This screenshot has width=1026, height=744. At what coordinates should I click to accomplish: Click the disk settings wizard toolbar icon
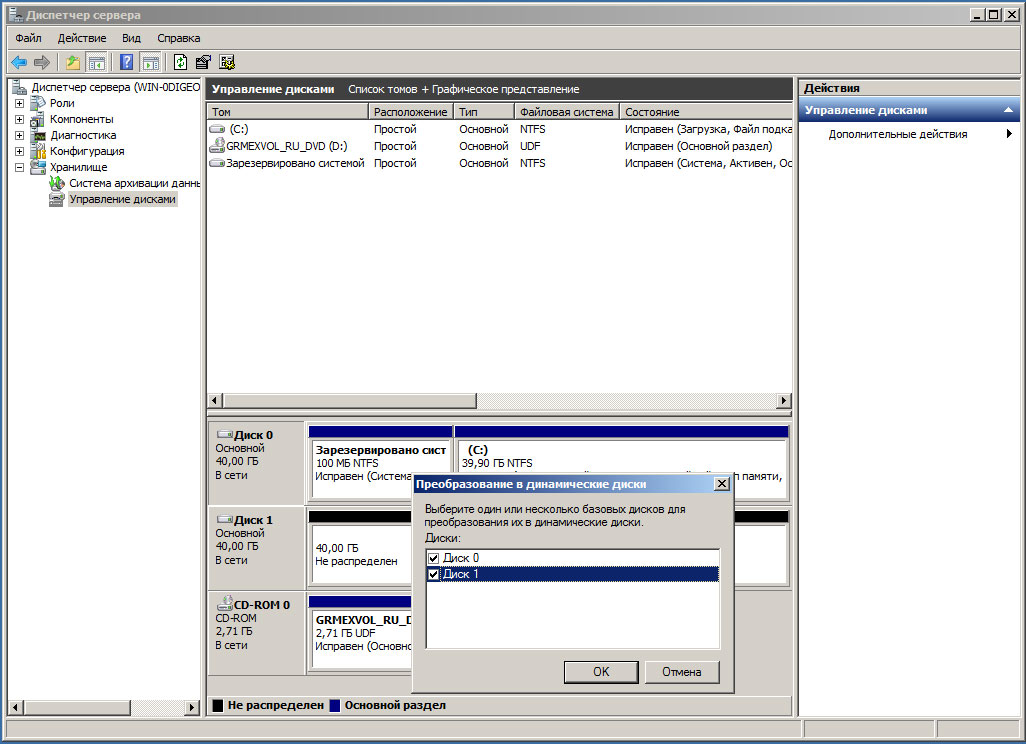tap(227, 62)
